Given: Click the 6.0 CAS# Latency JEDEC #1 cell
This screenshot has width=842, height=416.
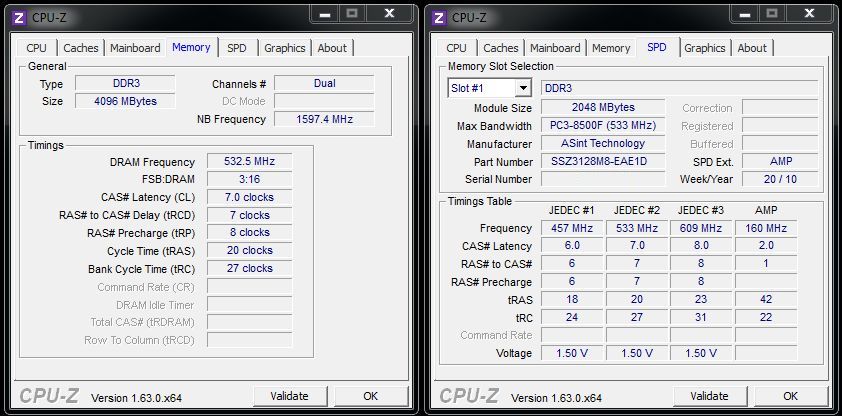Looking at the screenshot, I should point(572,245).
